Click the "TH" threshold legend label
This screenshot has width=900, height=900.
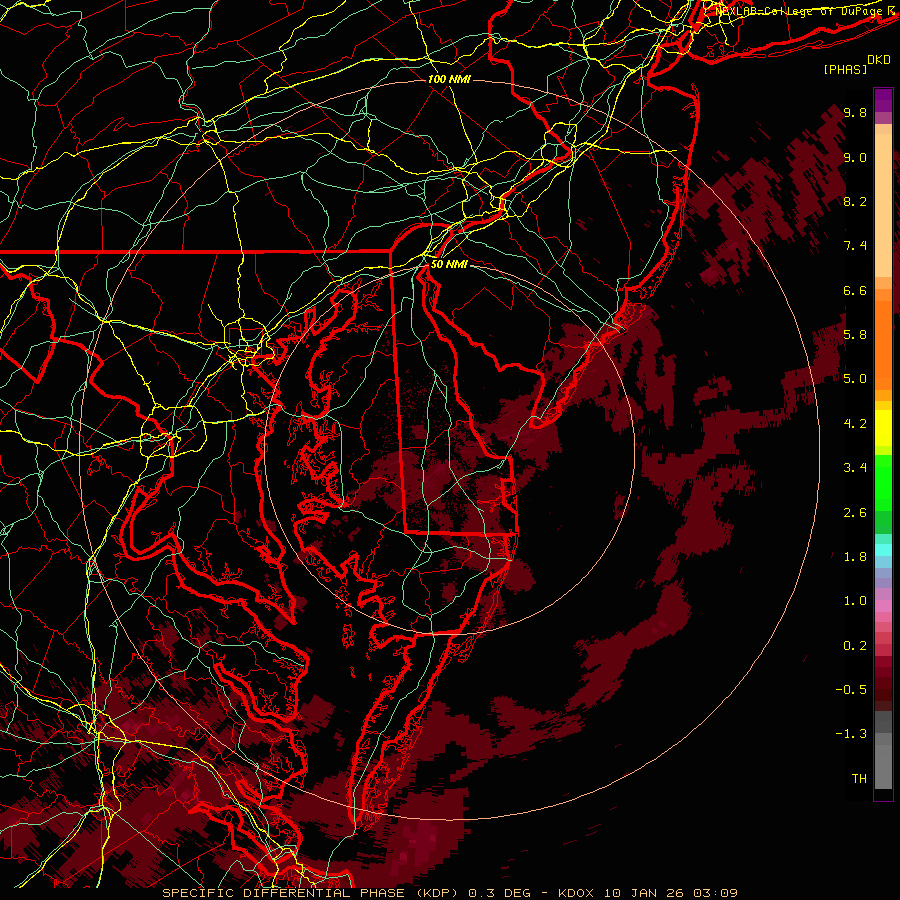pyautogui.click(x=859, y=779)
